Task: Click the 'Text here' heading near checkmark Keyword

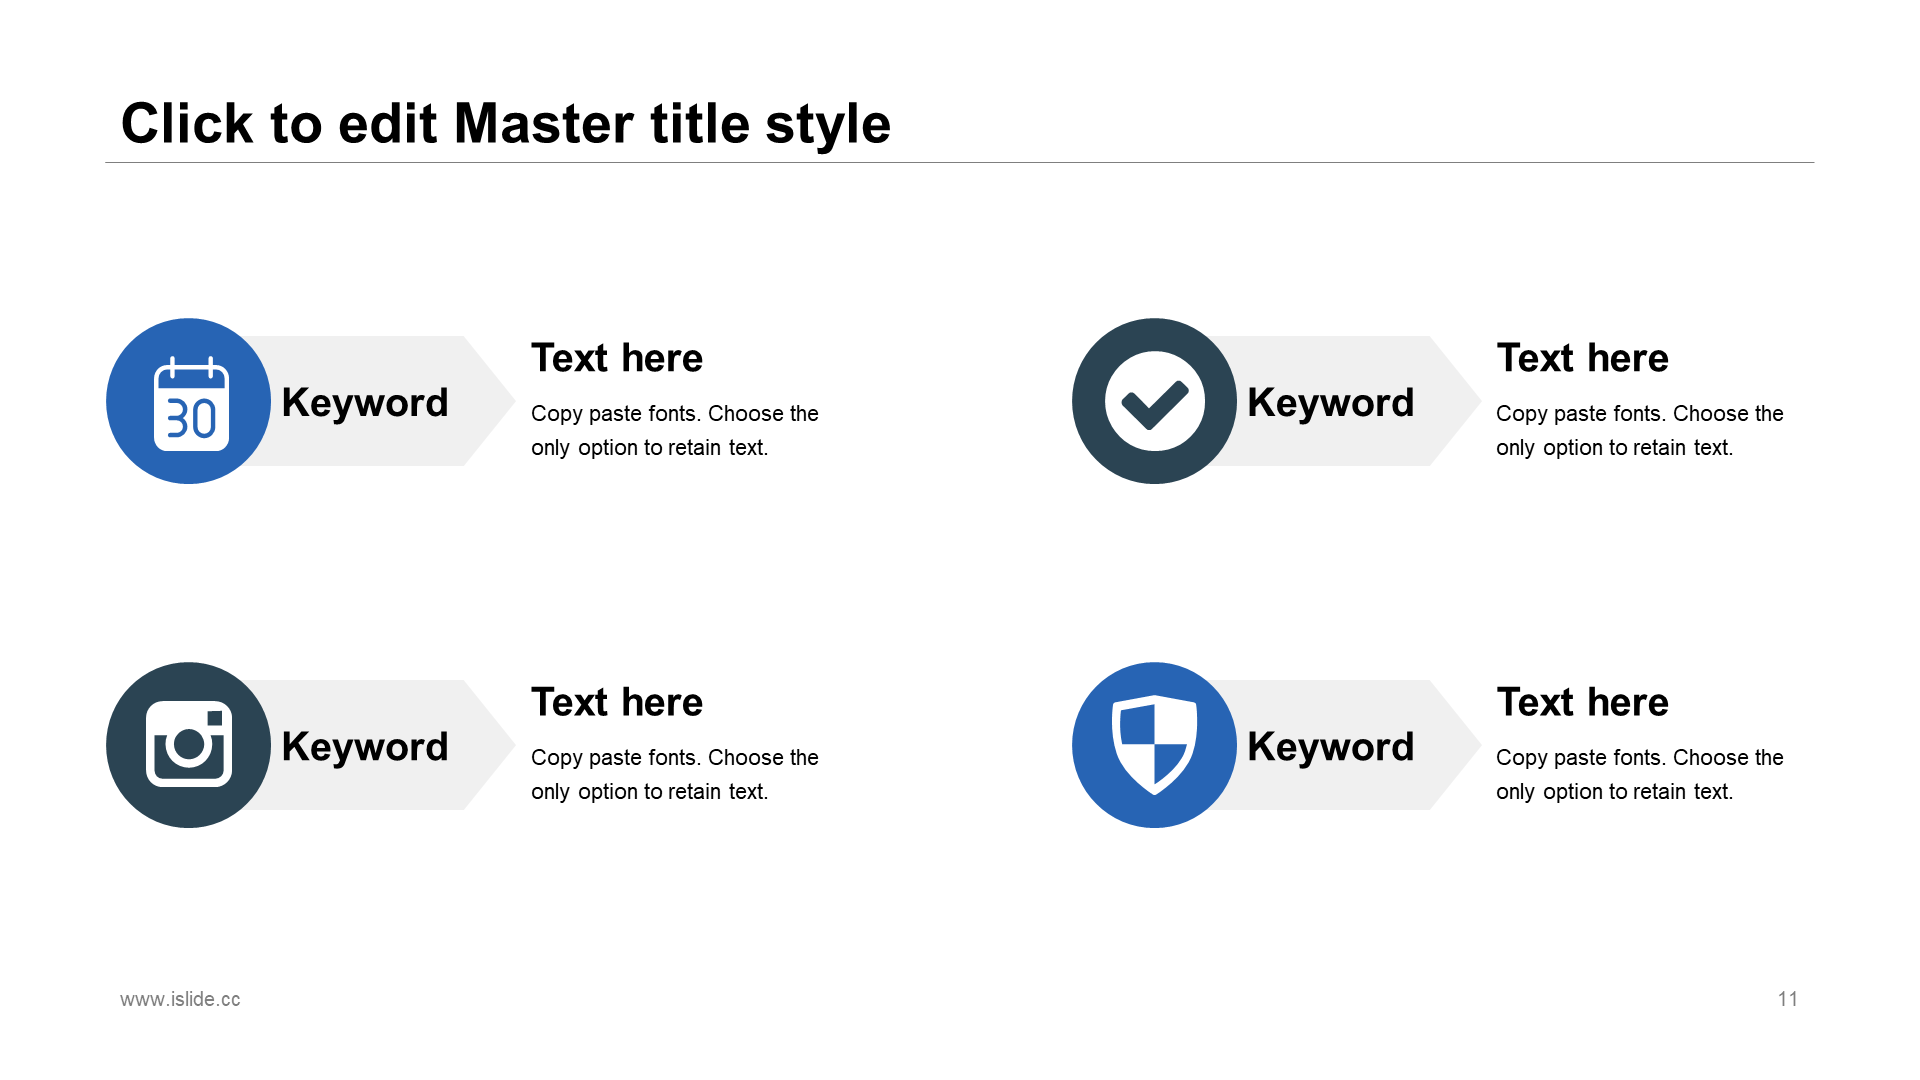Action: pyautogui.click(x=1582, y=358)
